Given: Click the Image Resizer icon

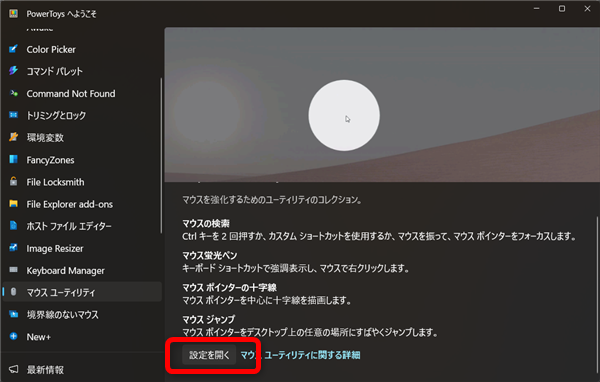Looking at the screenshot, I should pyautogui.click(x=13, y=248).
